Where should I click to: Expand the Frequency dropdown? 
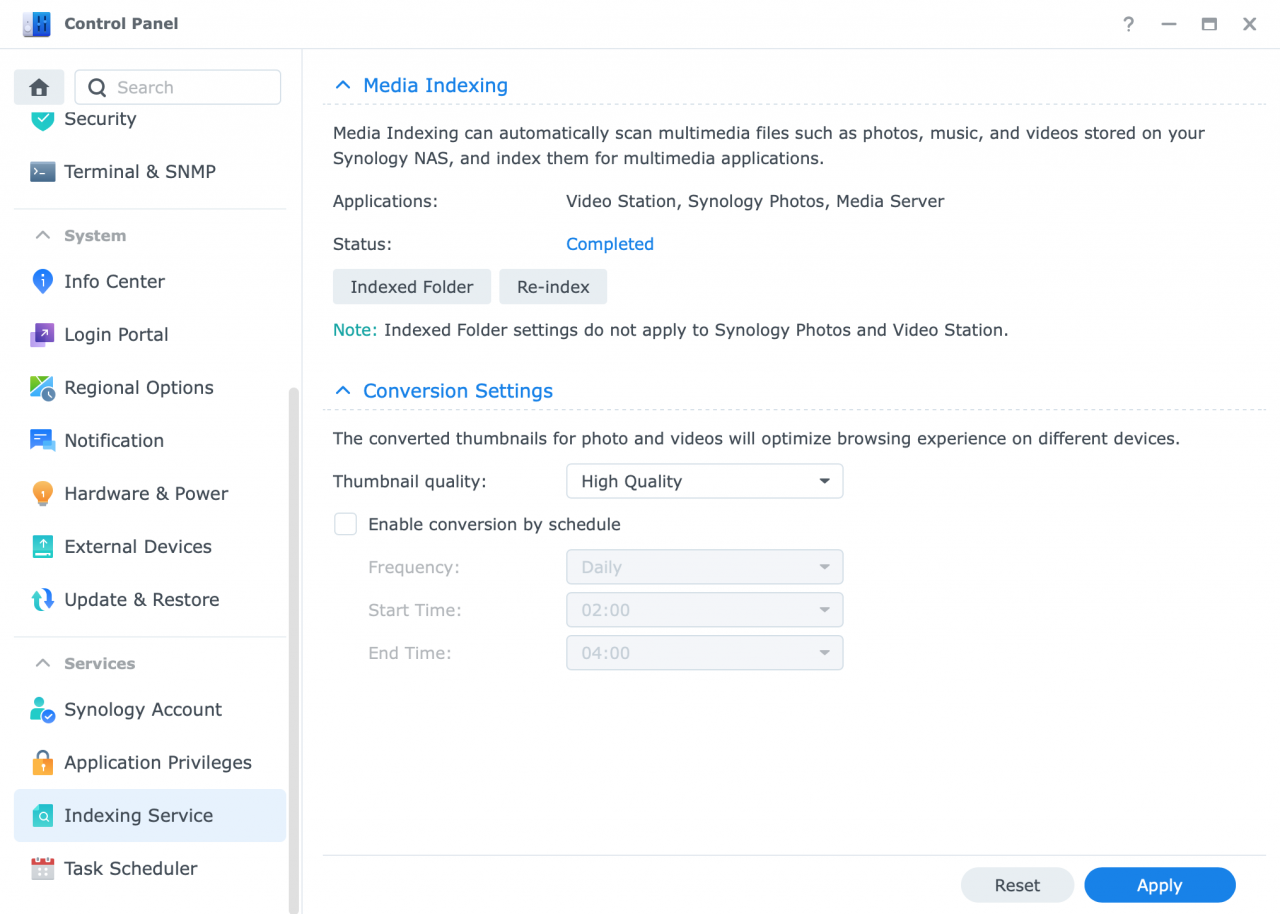pos(704,566)
